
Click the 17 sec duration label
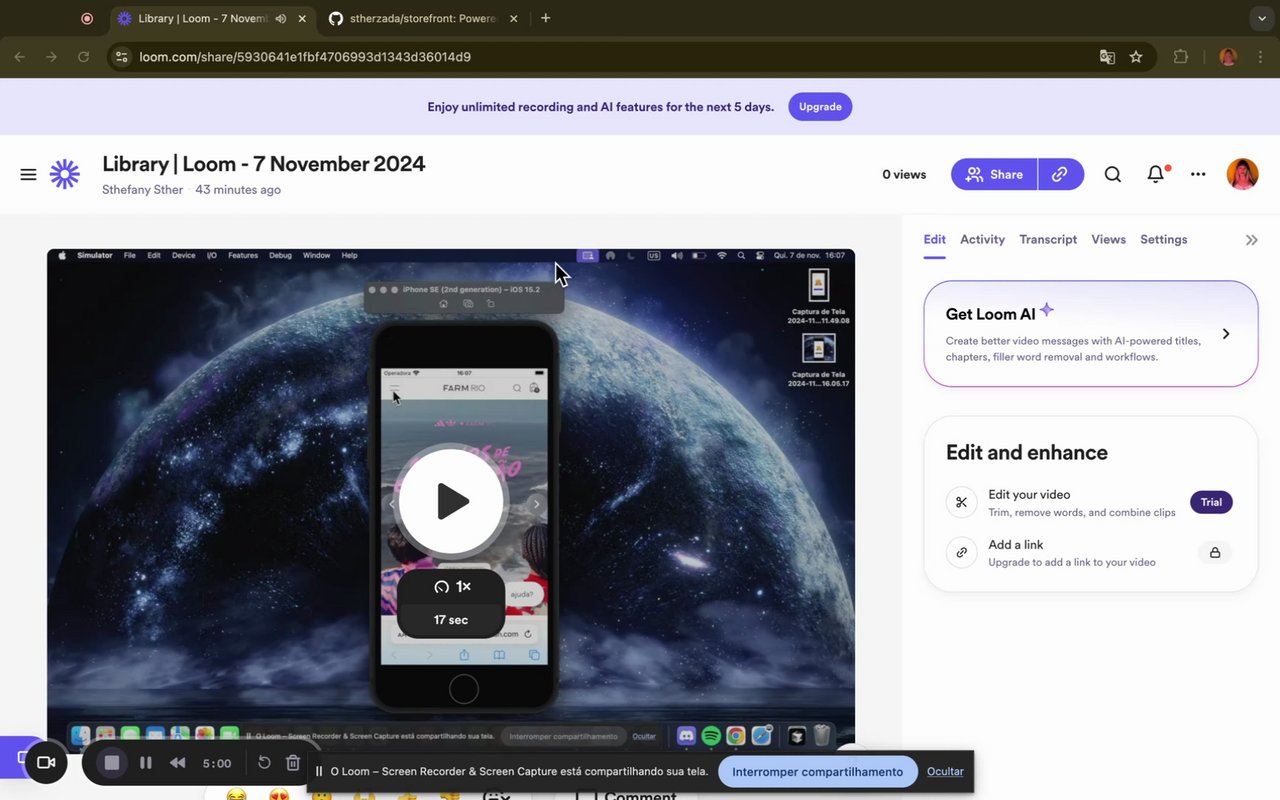point(451,620)
